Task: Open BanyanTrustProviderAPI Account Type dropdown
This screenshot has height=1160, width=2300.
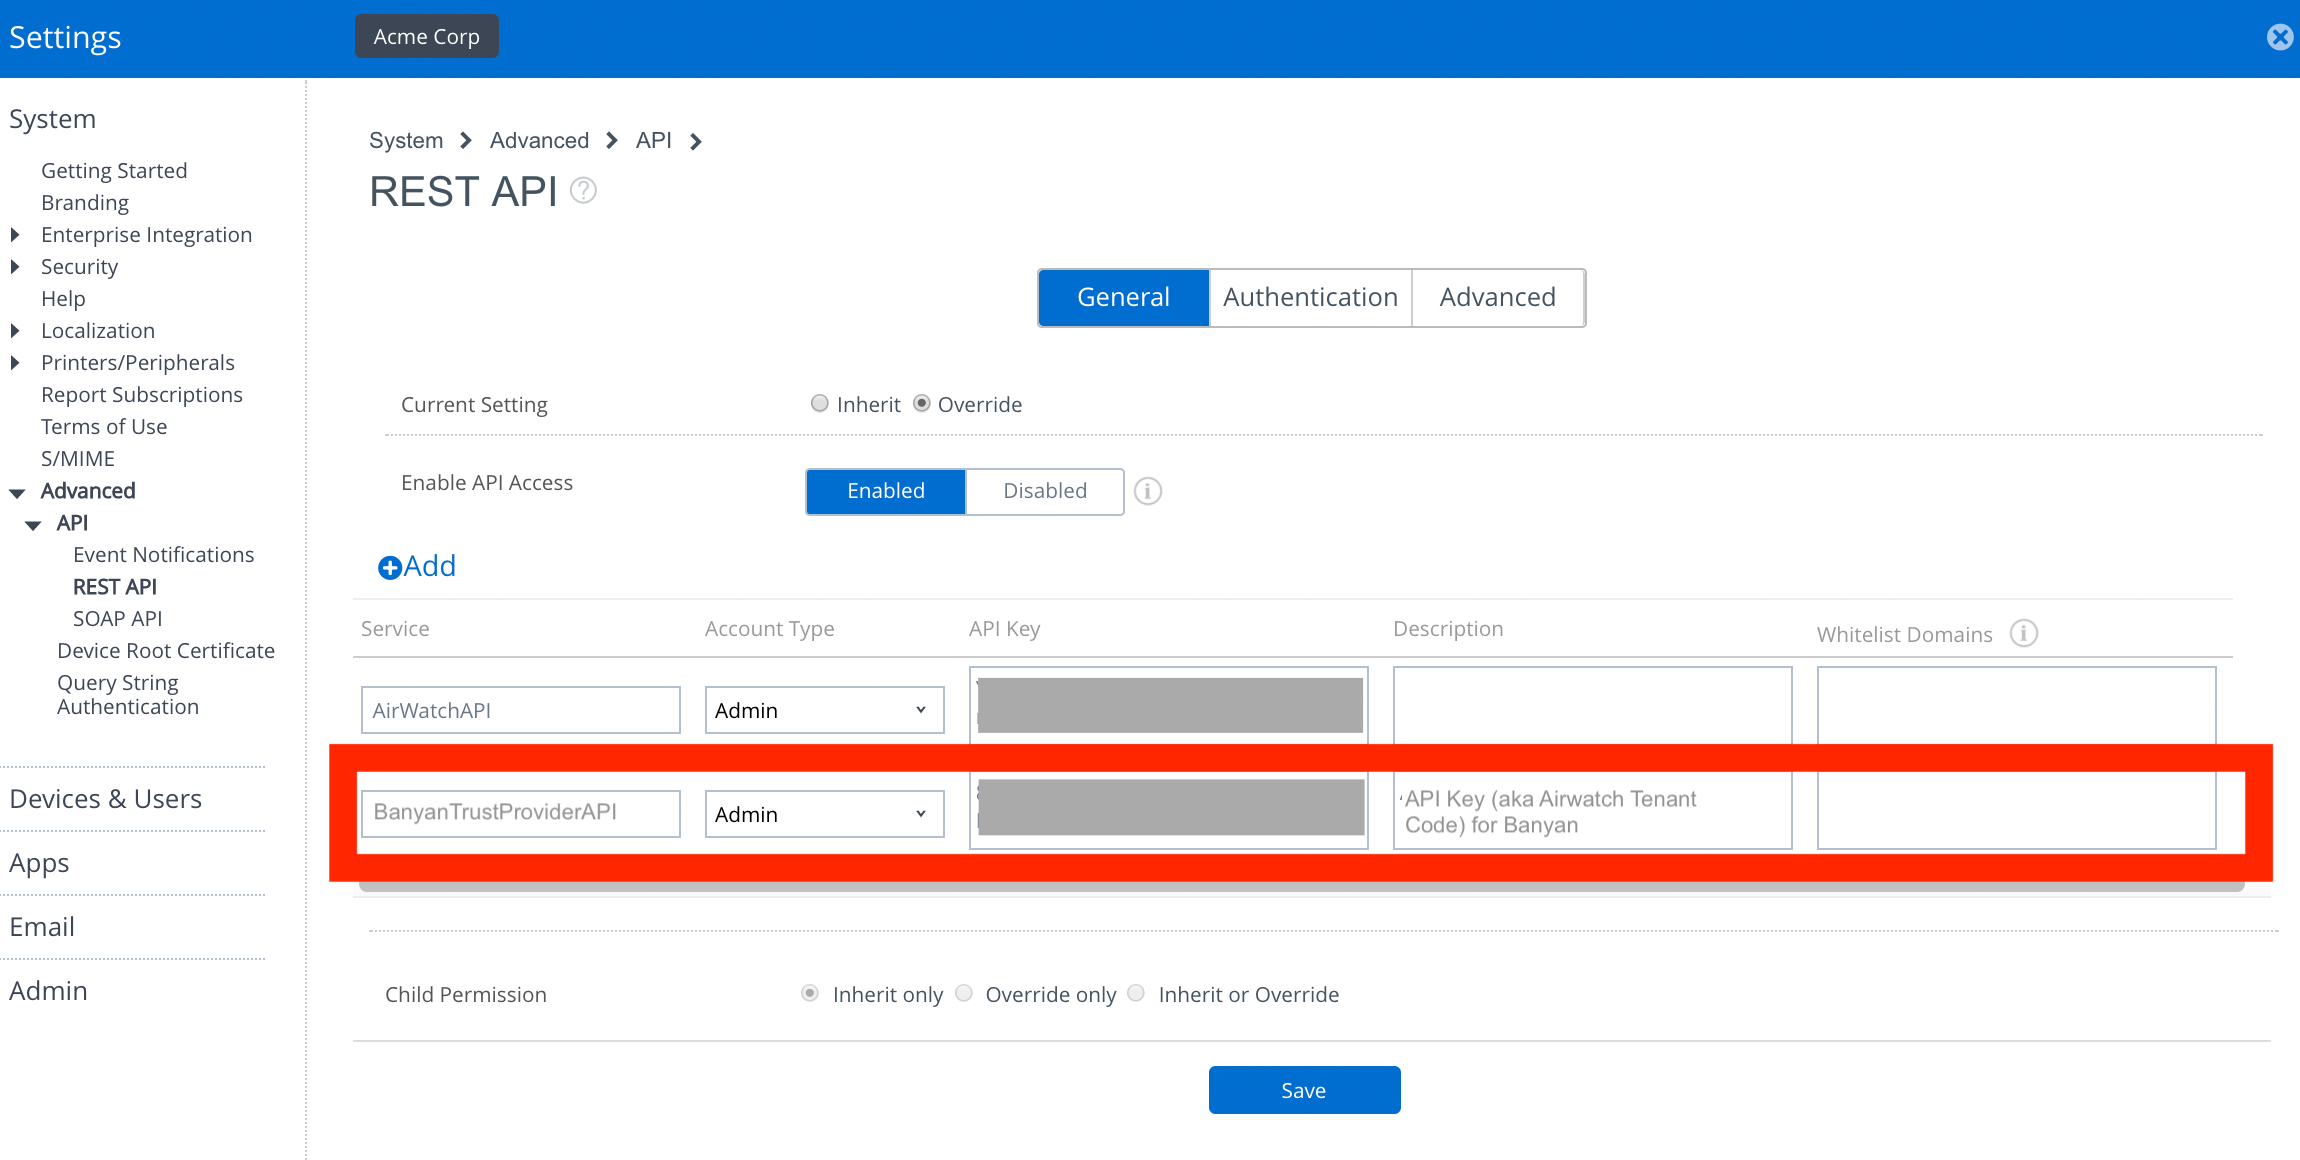Action: pyautogui.click(x=824, y=814)
